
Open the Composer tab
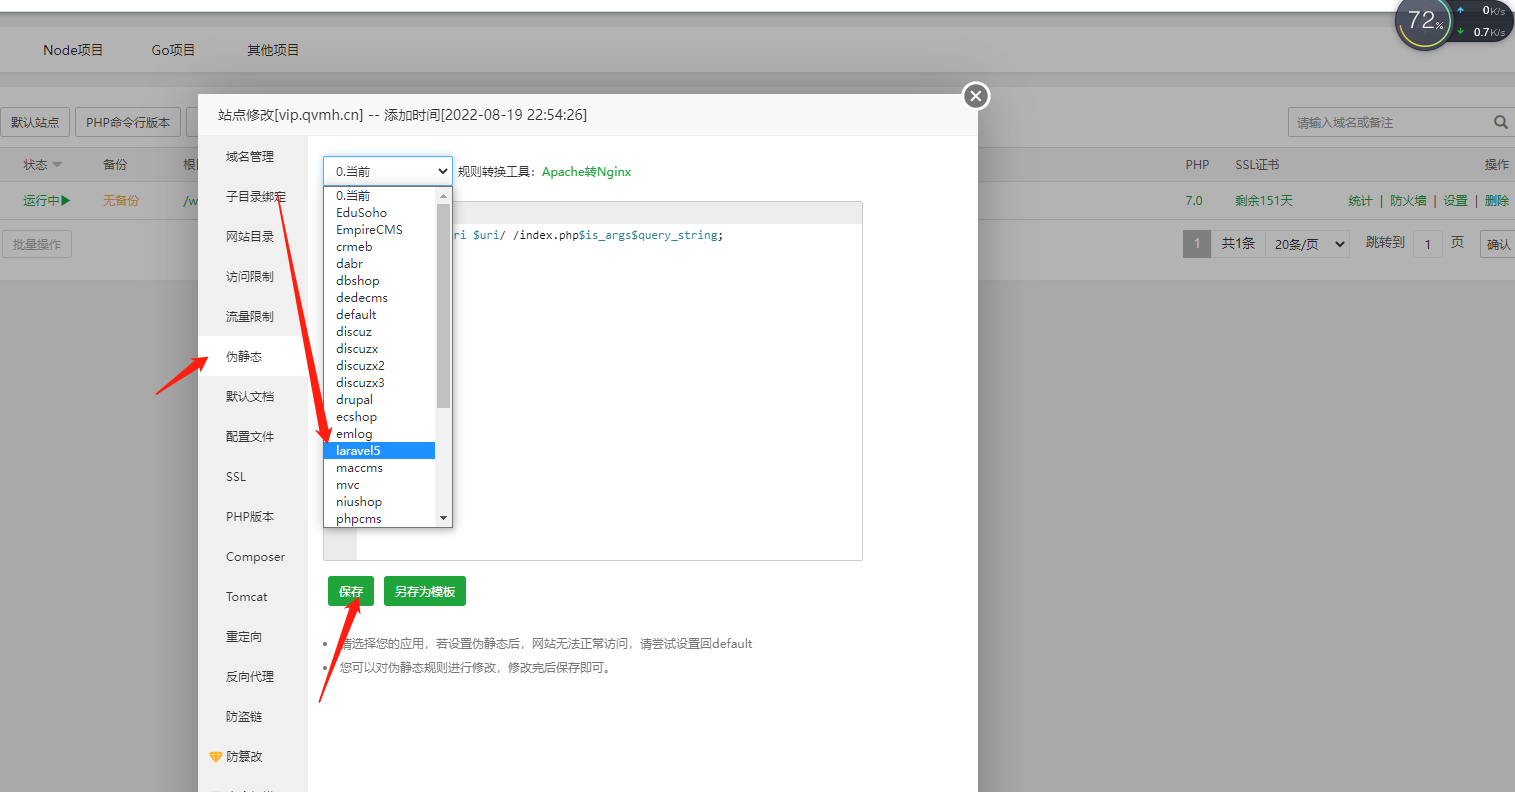pos(252,557)
